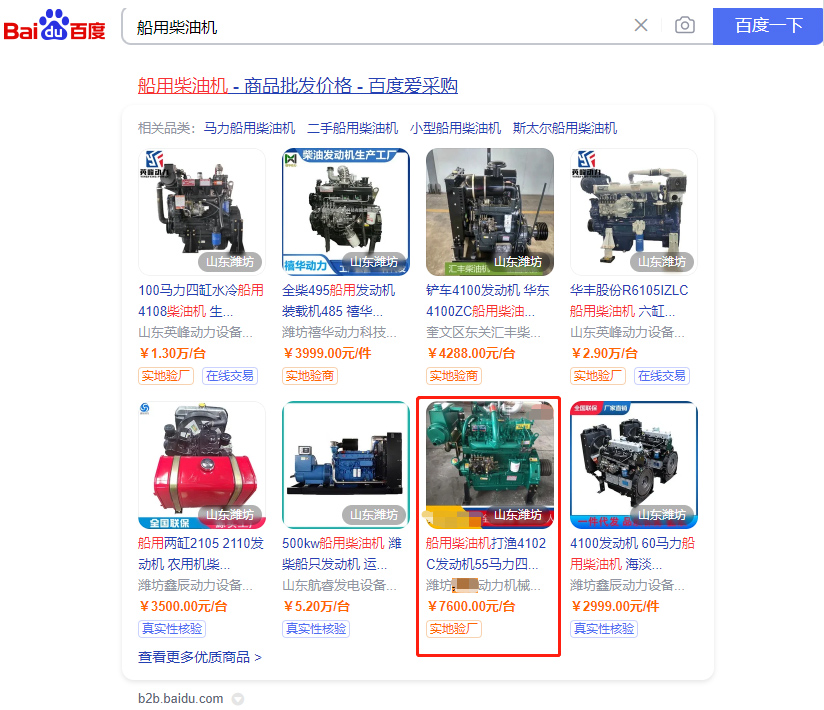Open thumbnail of 100马力四缸水冷 engine

[x=202, y=212]
